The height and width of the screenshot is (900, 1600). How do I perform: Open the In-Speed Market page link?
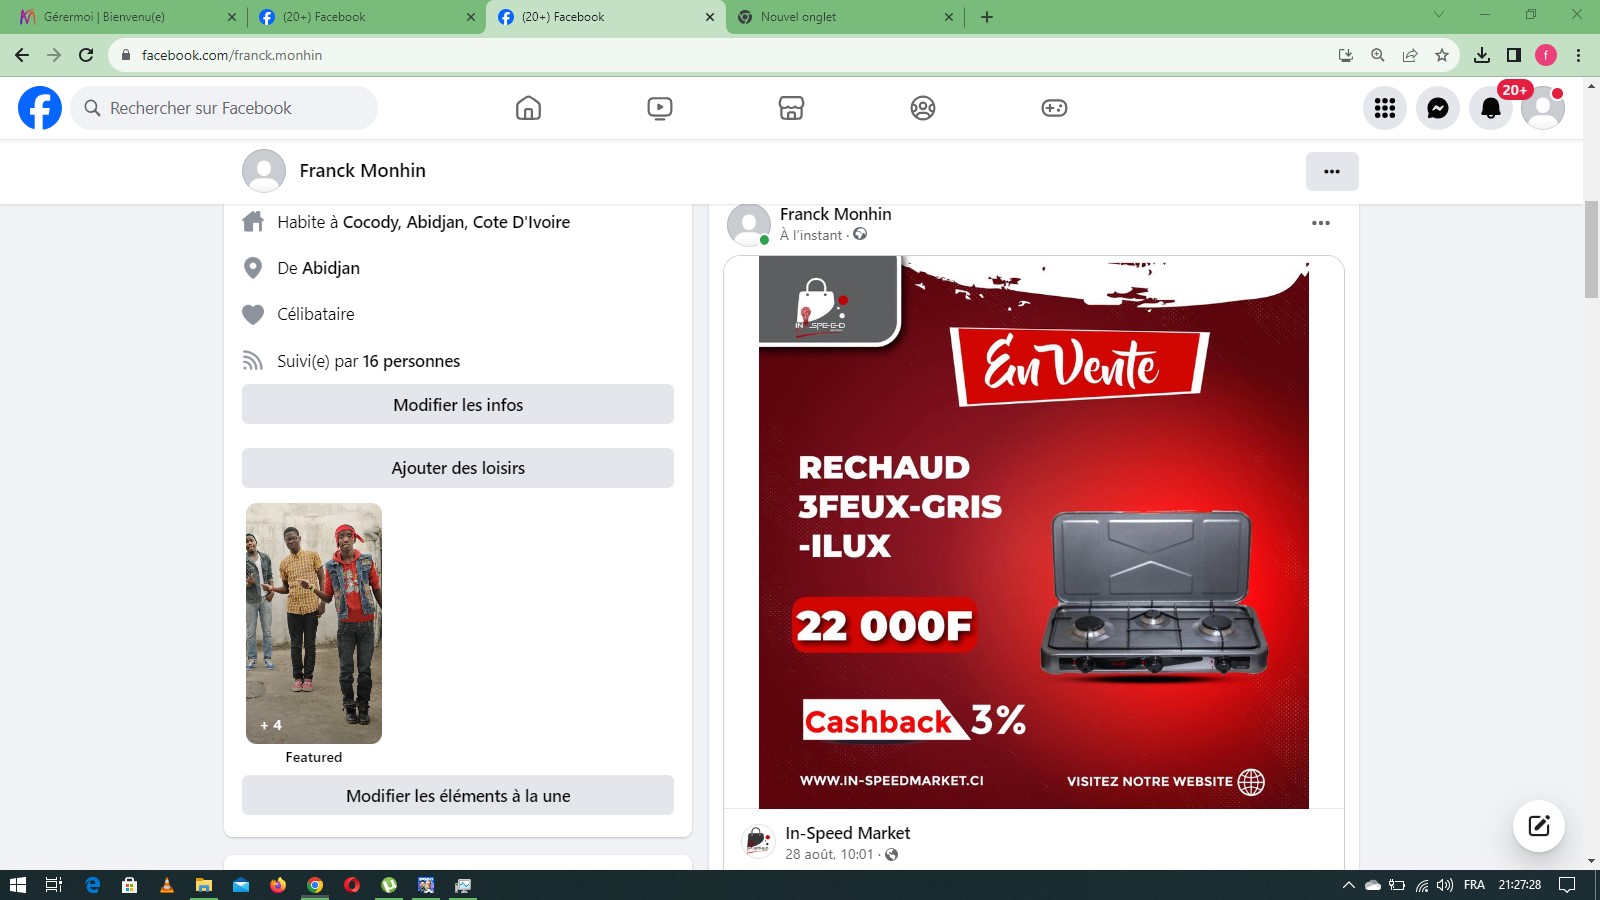tap(847, 833)
